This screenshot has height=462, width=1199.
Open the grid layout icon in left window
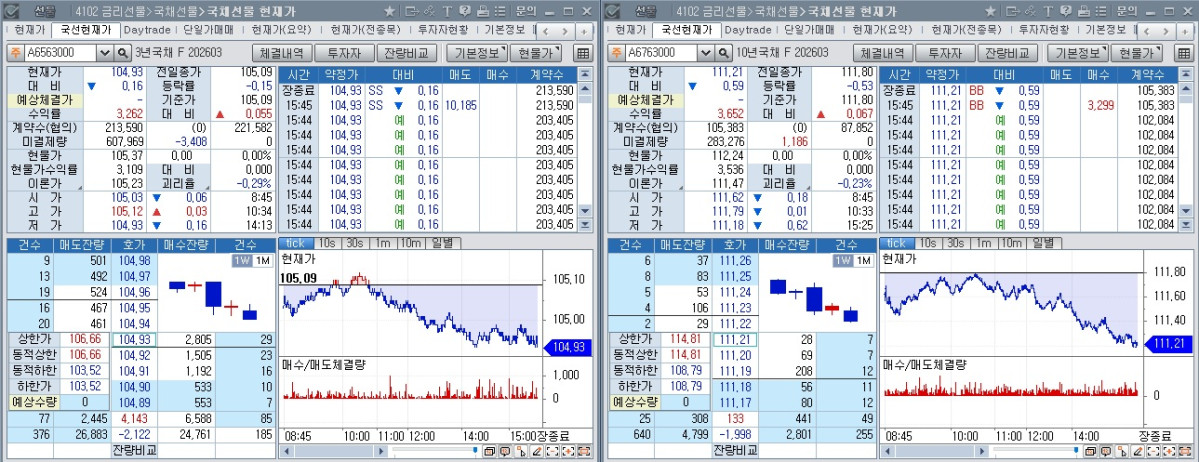[x=583, y=53]
